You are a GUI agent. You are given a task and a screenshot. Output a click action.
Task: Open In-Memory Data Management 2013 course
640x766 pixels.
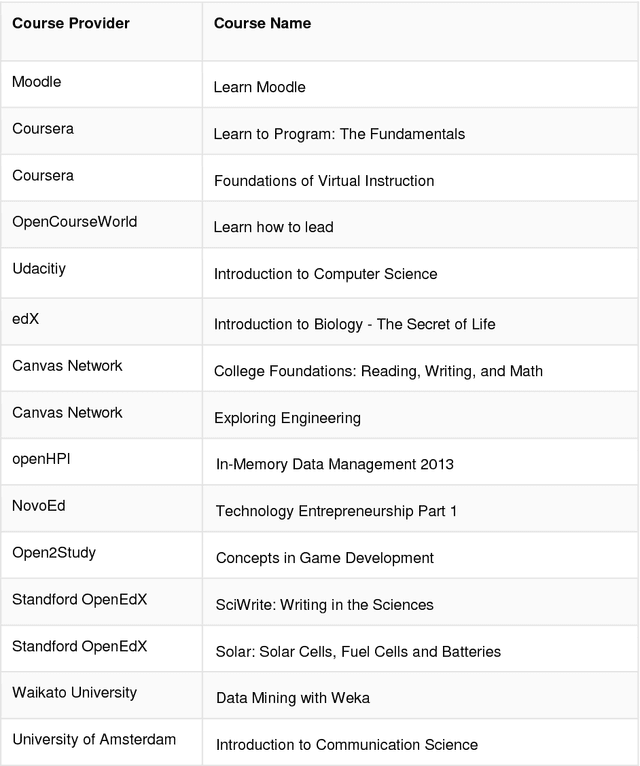pos(335,464)
